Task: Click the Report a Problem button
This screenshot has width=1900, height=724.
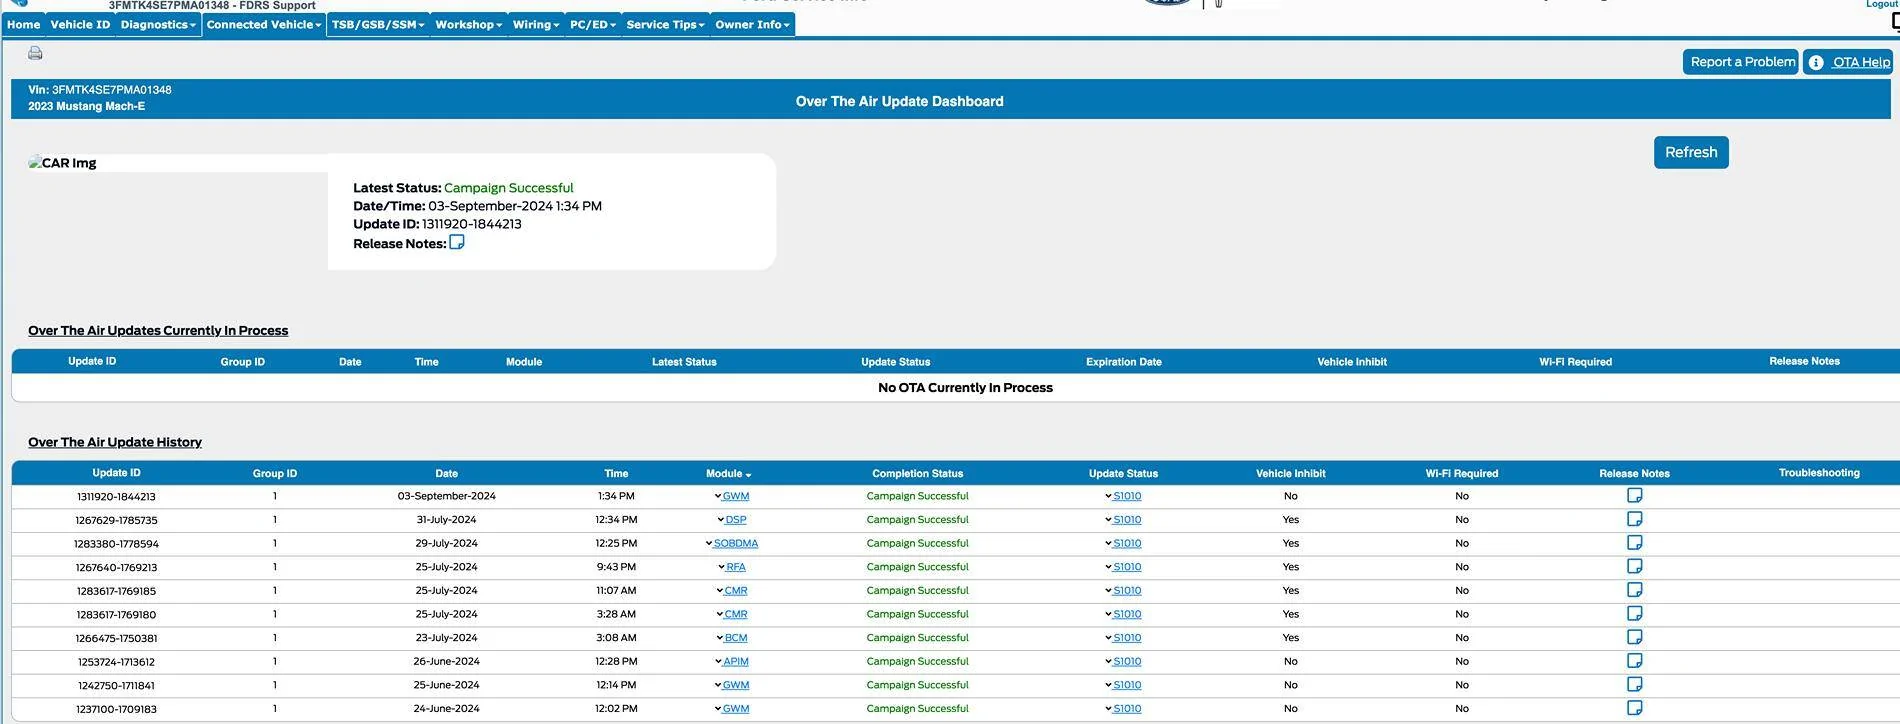Action: (x=1741, y=62)
